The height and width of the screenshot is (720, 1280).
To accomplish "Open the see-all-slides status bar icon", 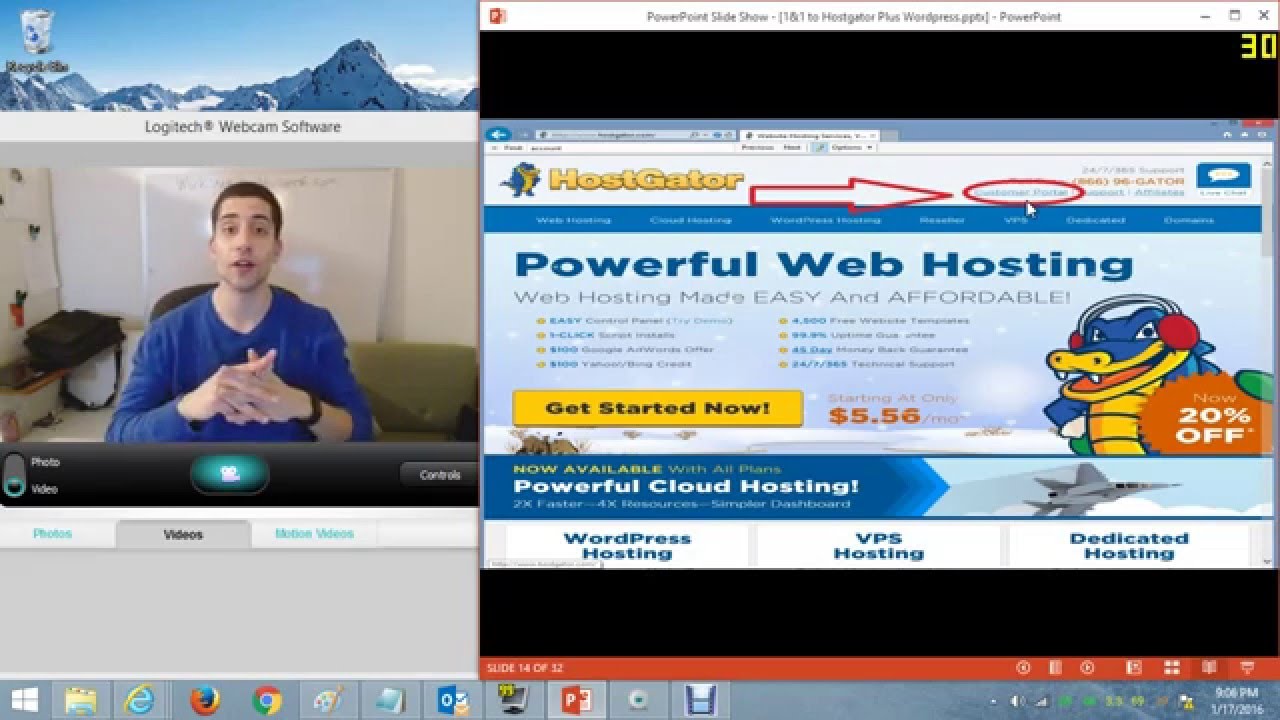I will 1055,667.
